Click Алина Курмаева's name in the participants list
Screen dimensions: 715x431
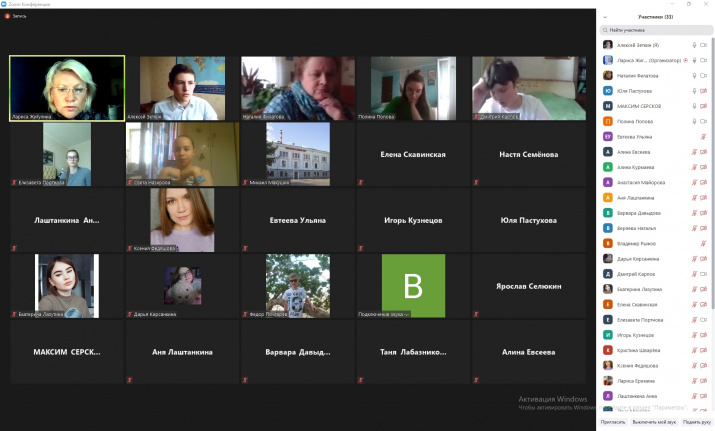pos(635,167)
